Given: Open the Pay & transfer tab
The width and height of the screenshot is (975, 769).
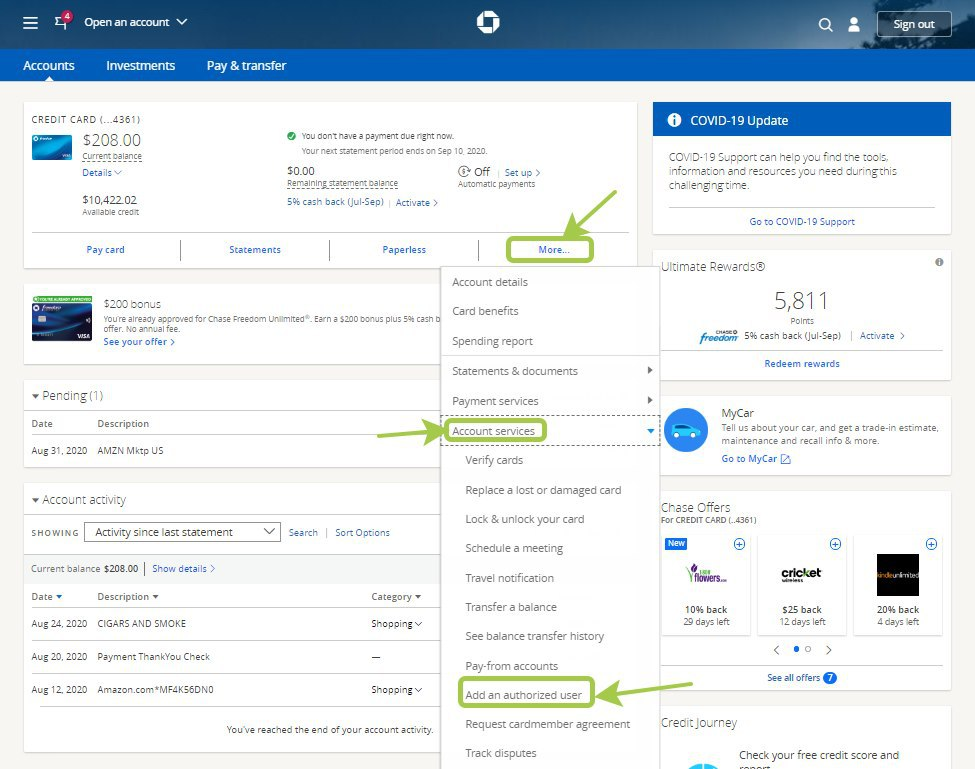Looking at the screenshot, I should pyautogui.click(x=246, y=65).
